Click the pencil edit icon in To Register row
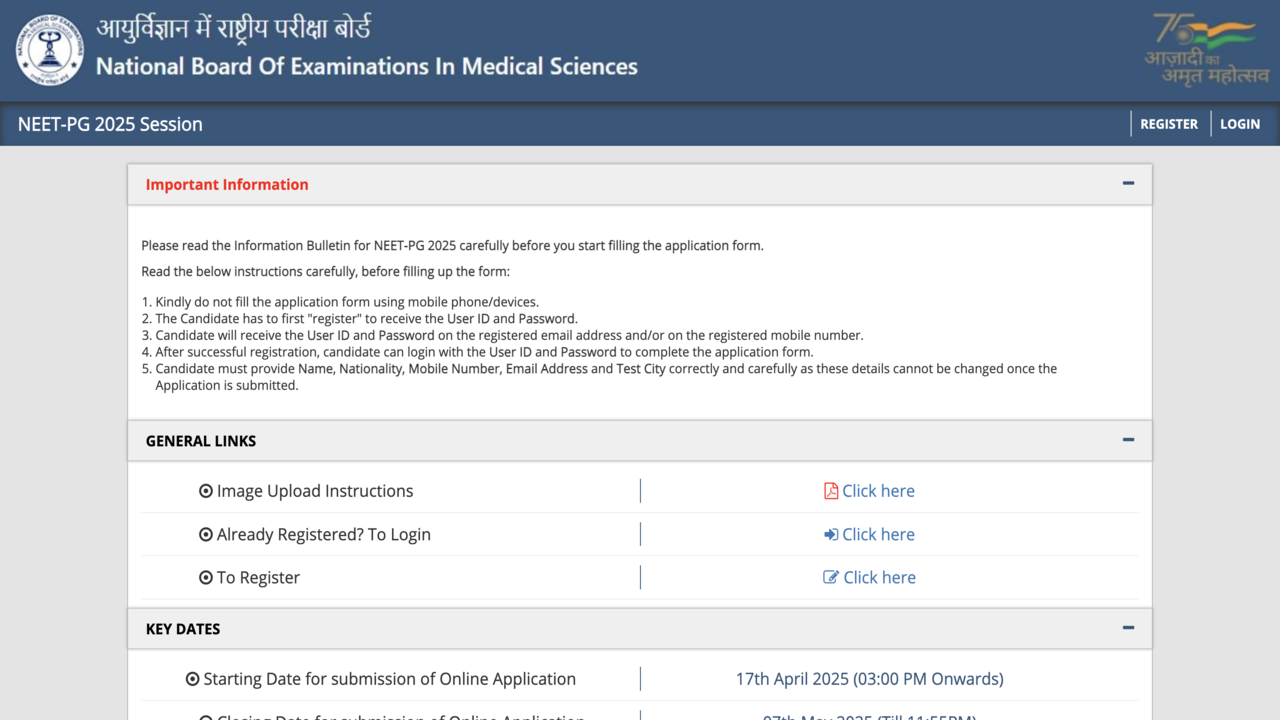The width and height of the screenshot is (1280, 720). pyautogui.click(x=830, y=578)
